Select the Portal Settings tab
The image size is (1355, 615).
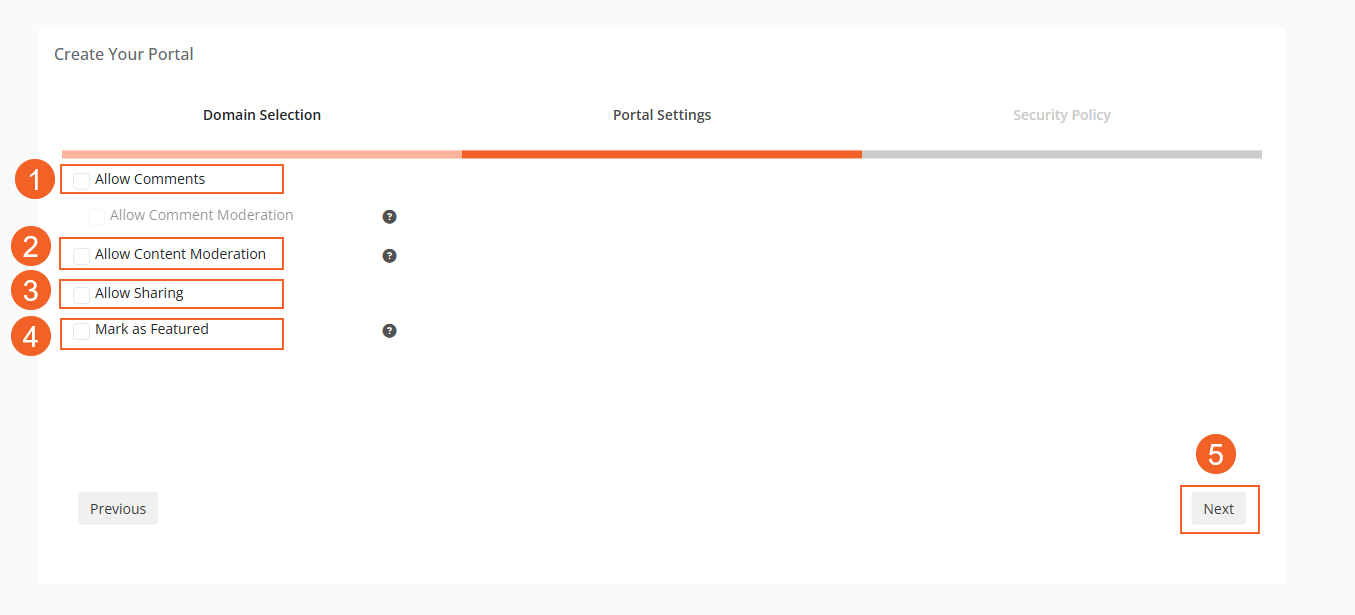(662, 114)
